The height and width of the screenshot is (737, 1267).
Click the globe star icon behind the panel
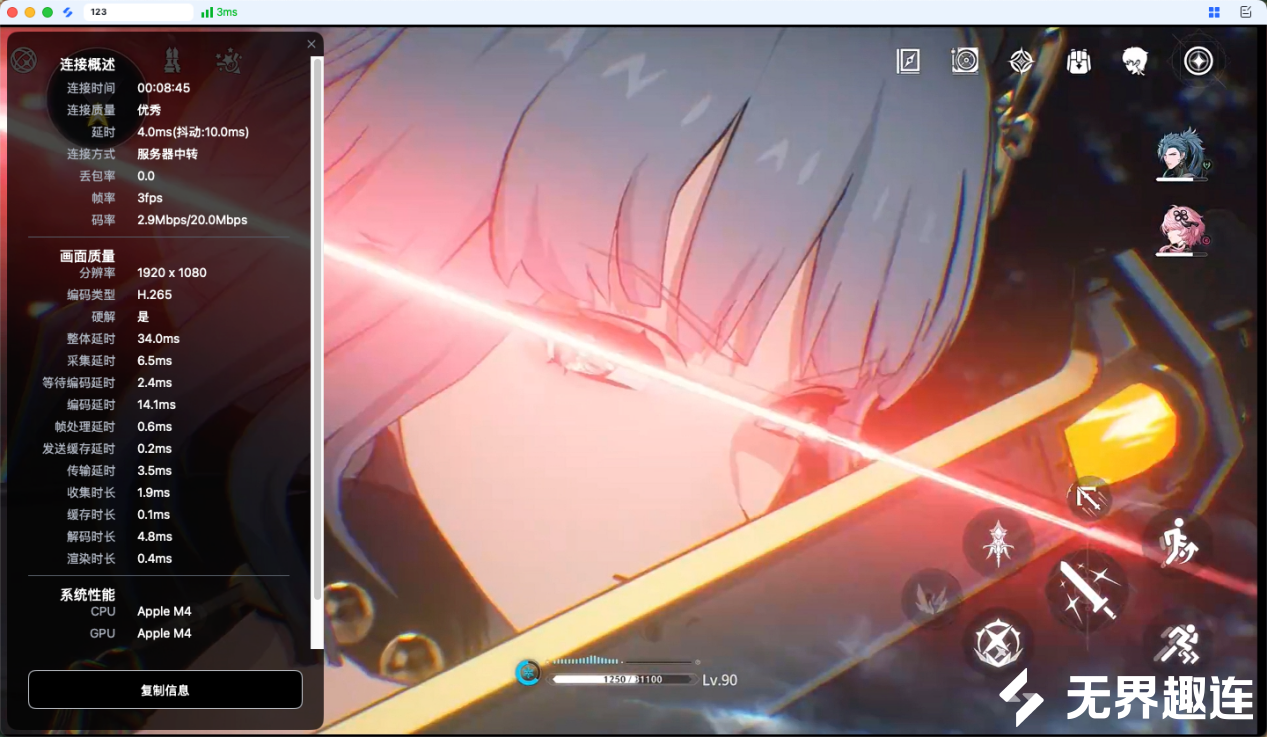coord(23,60)
